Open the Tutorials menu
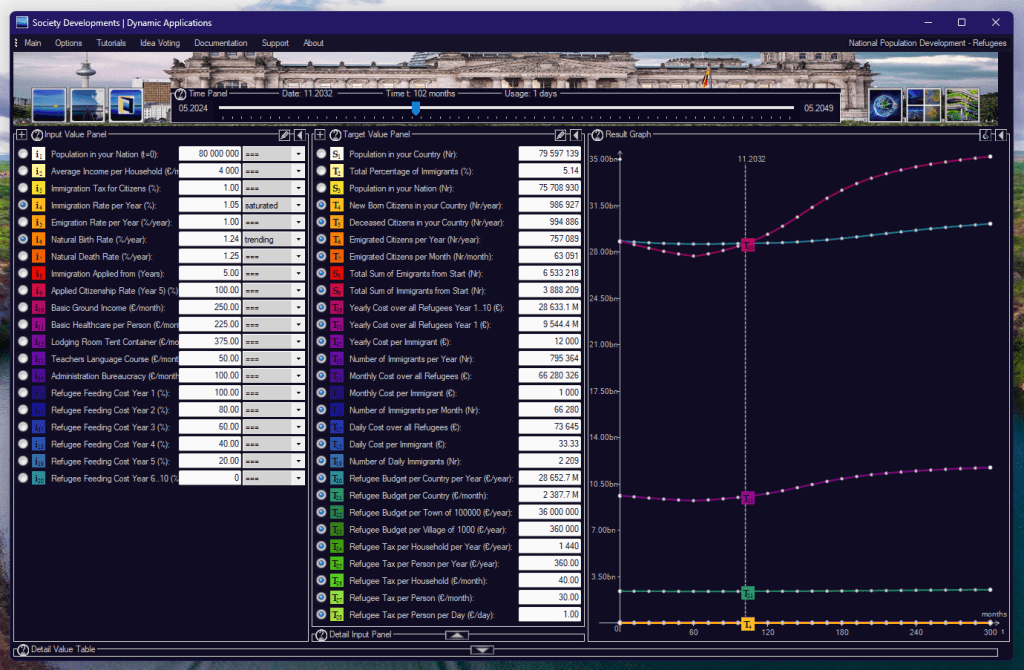Image resolution: width=1024 pixels, height=670 pixels. pos(111,43)
